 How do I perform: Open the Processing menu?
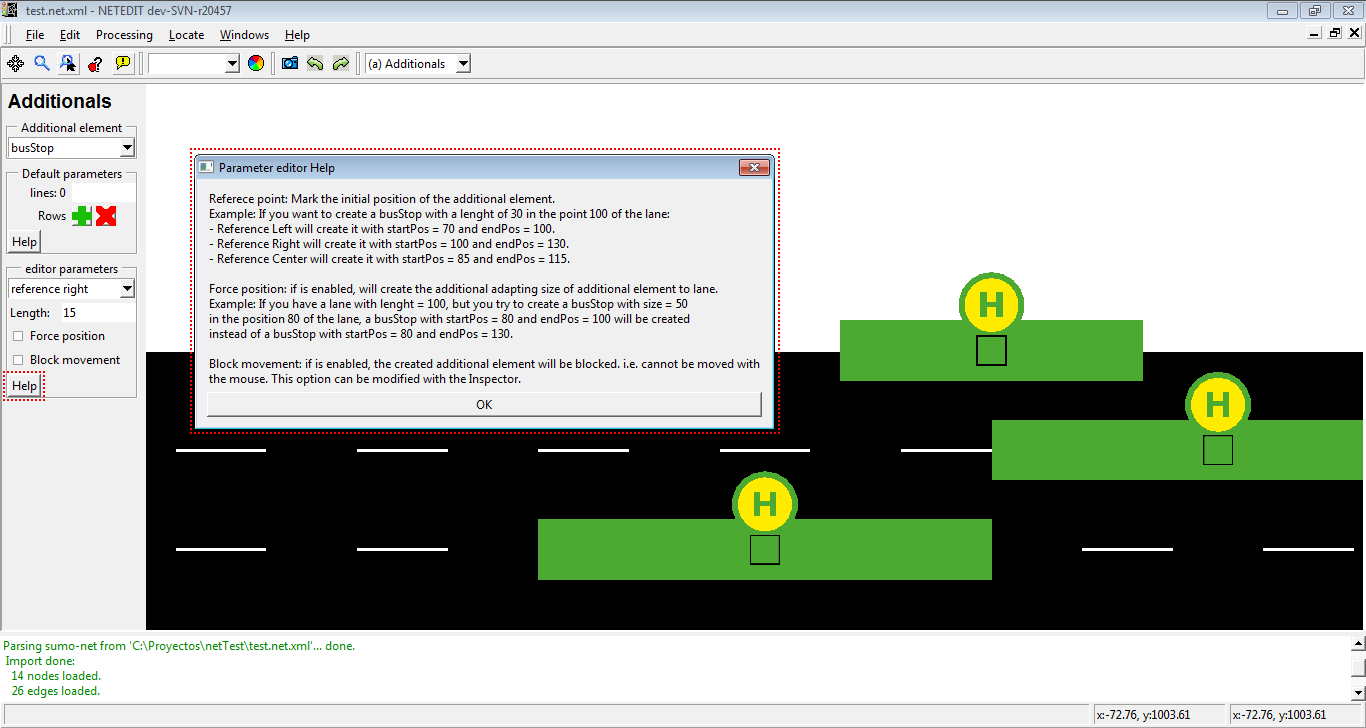pos(124,35)
